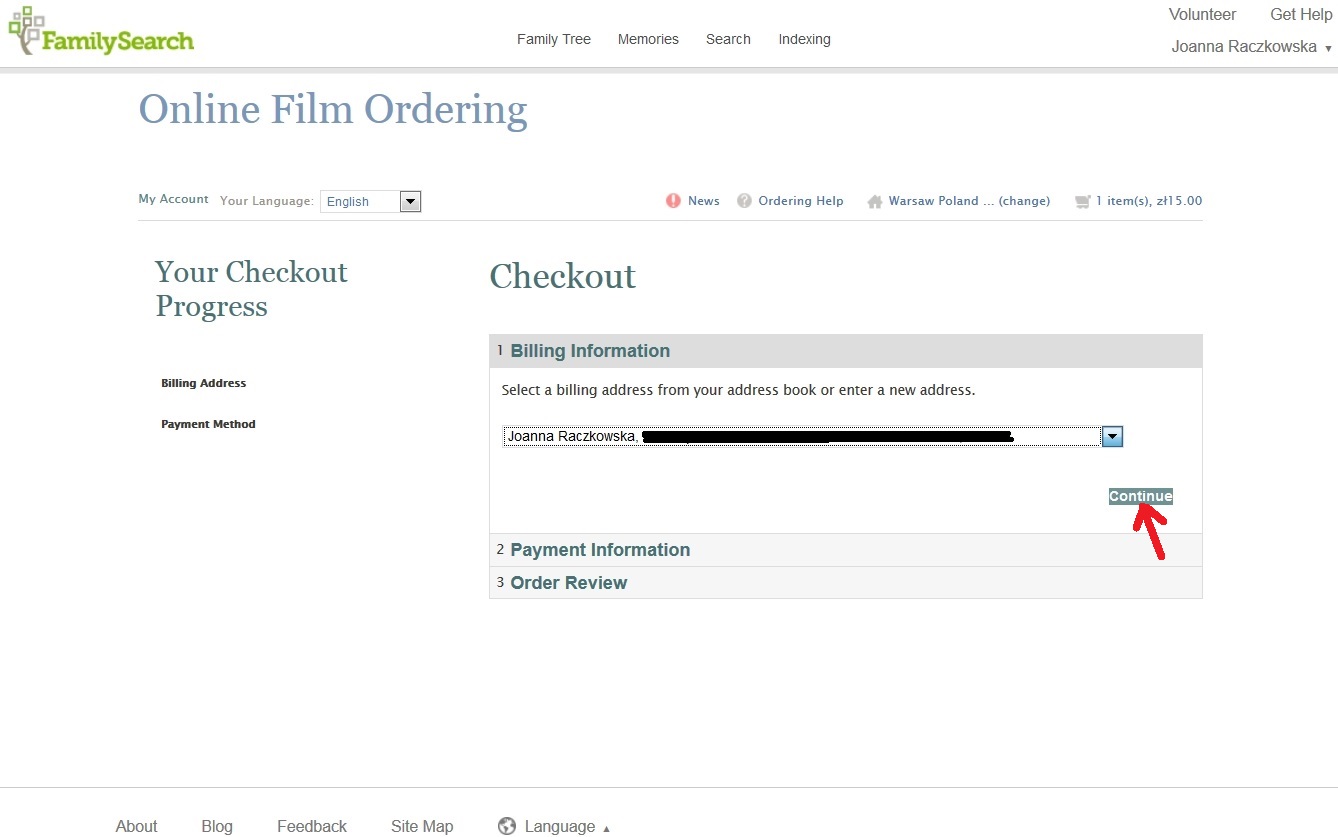This screenshot has height=837, width=1338.
Task: Open the Family Tree menu
Action: pos(553,39)
